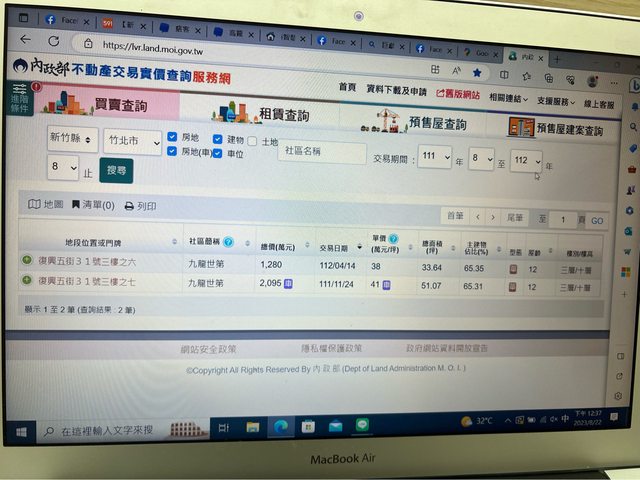This screenshot has height=480, width=640.
Task: Open the 進階條件 advanced filter icon
Action: click(20, 102)
